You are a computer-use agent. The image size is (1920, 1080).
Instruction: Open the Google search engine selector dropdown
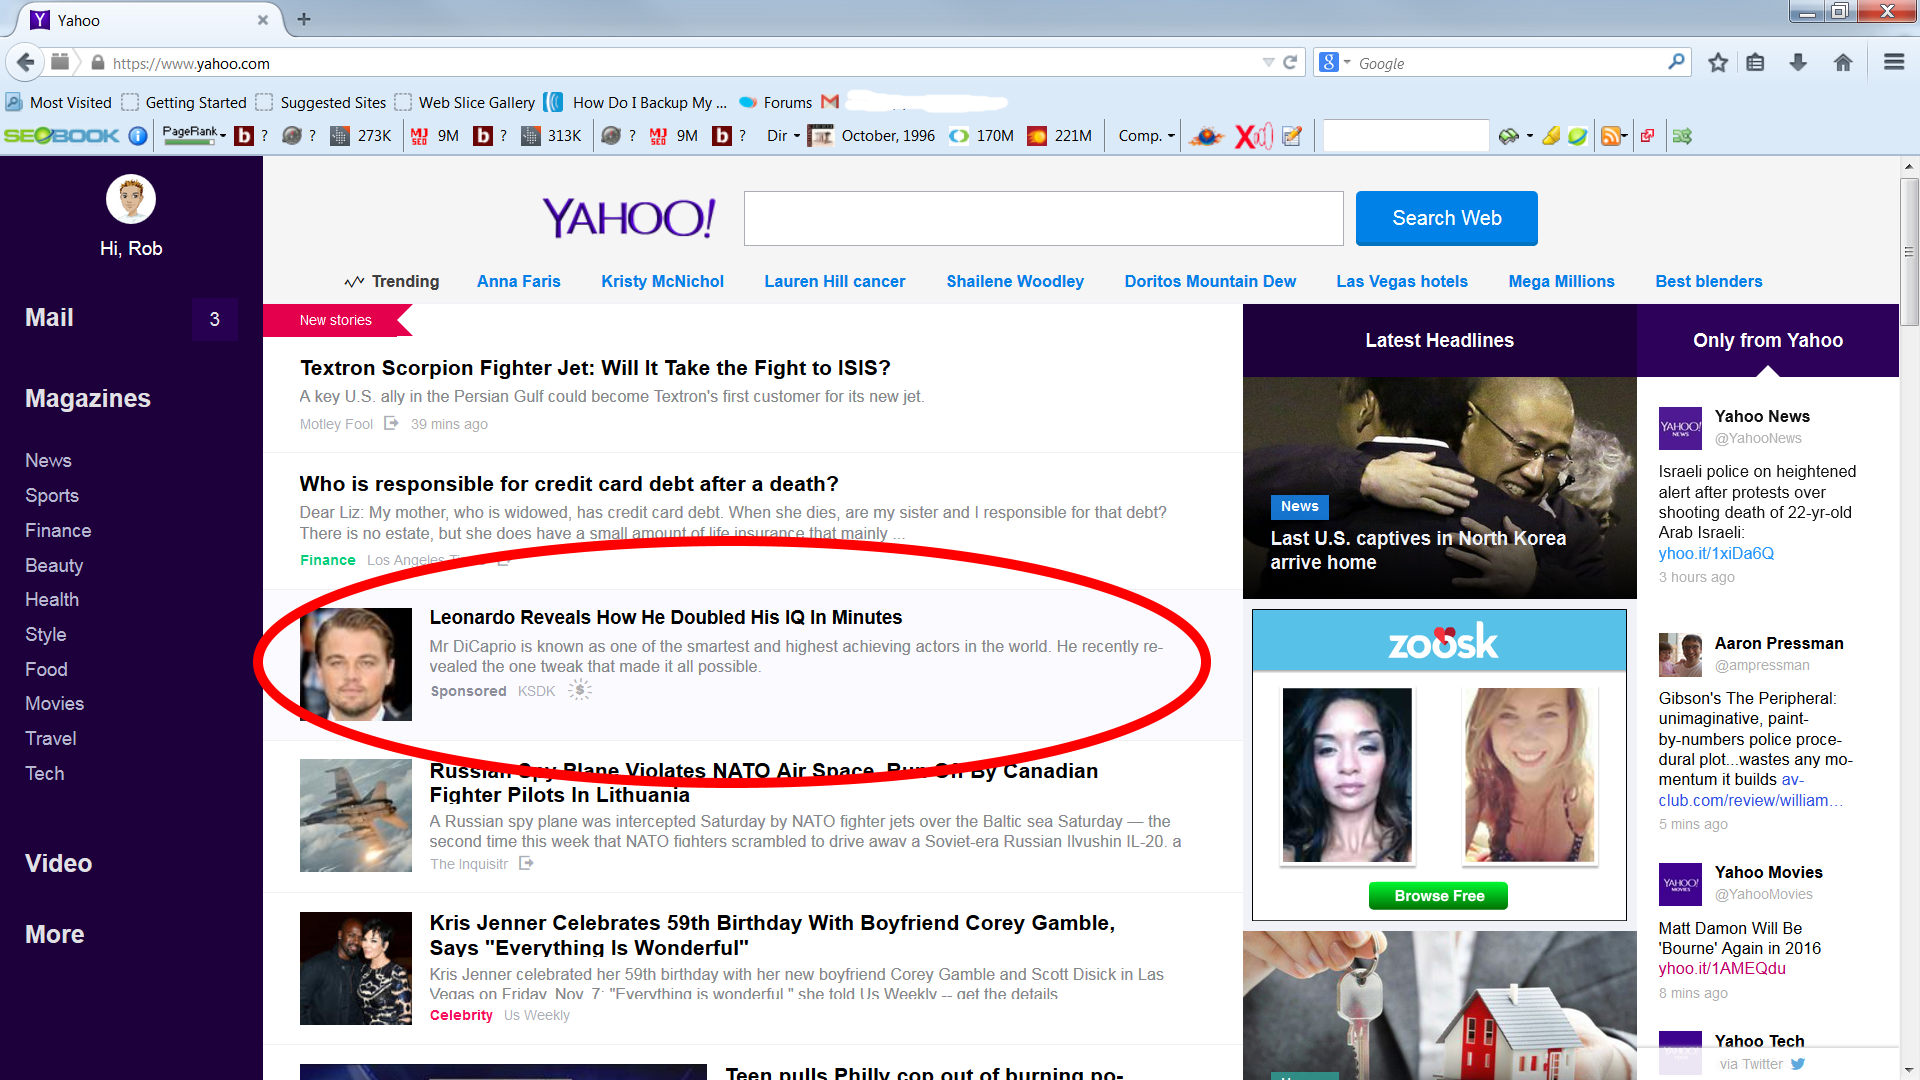pos(1347,62)
